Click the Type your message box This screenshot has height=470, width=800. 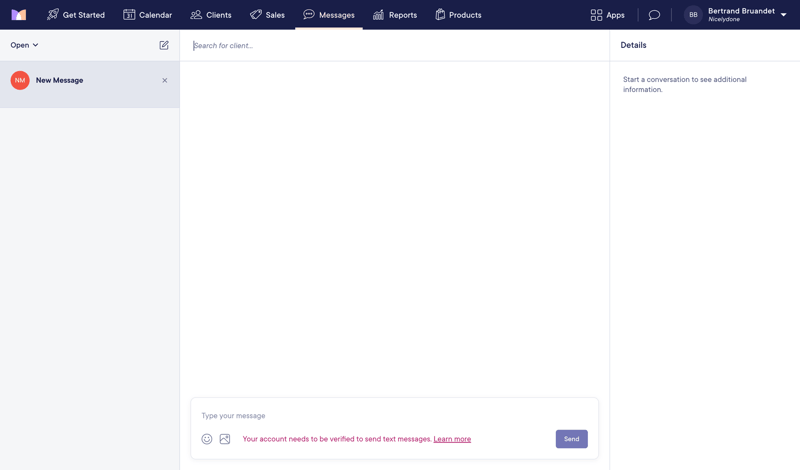pos(394,415)
